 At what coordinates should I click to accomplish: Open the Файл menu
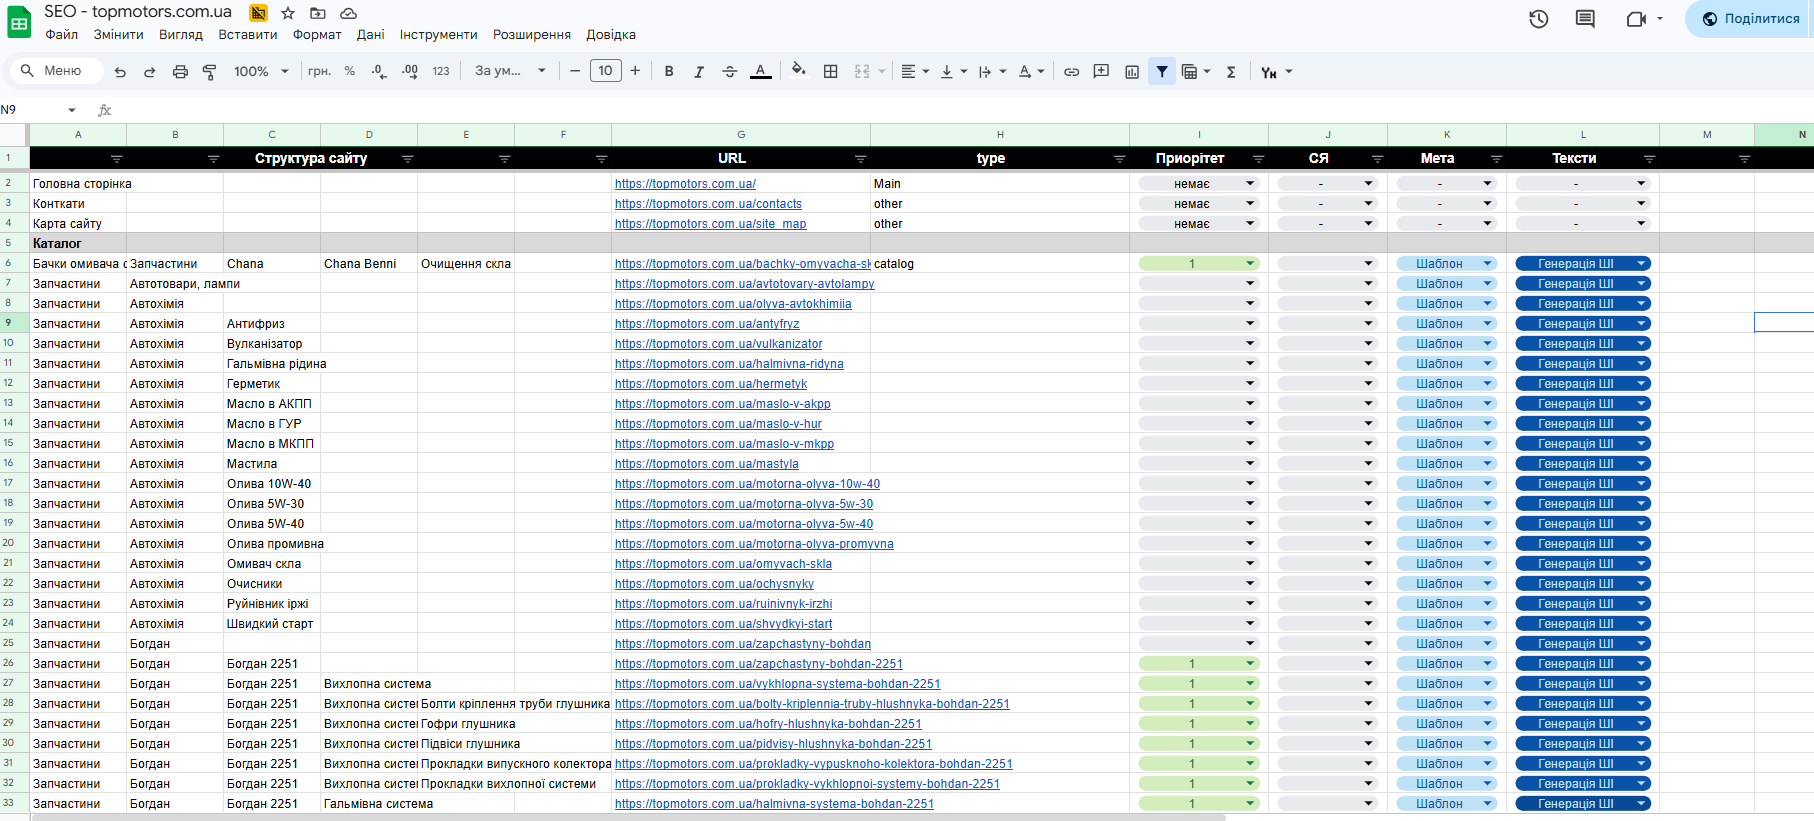[62, 35]
